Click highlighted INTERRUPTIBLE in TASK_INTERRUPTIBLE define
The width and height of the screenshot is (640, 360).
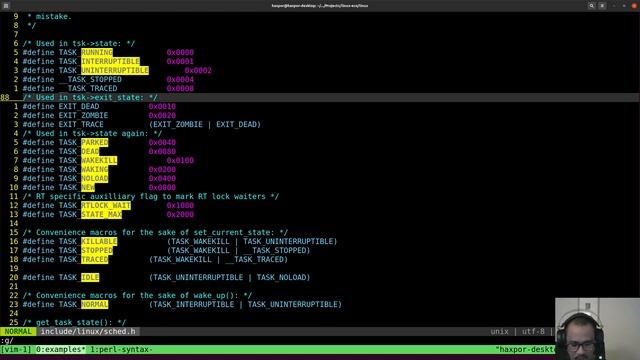point(110,61)
